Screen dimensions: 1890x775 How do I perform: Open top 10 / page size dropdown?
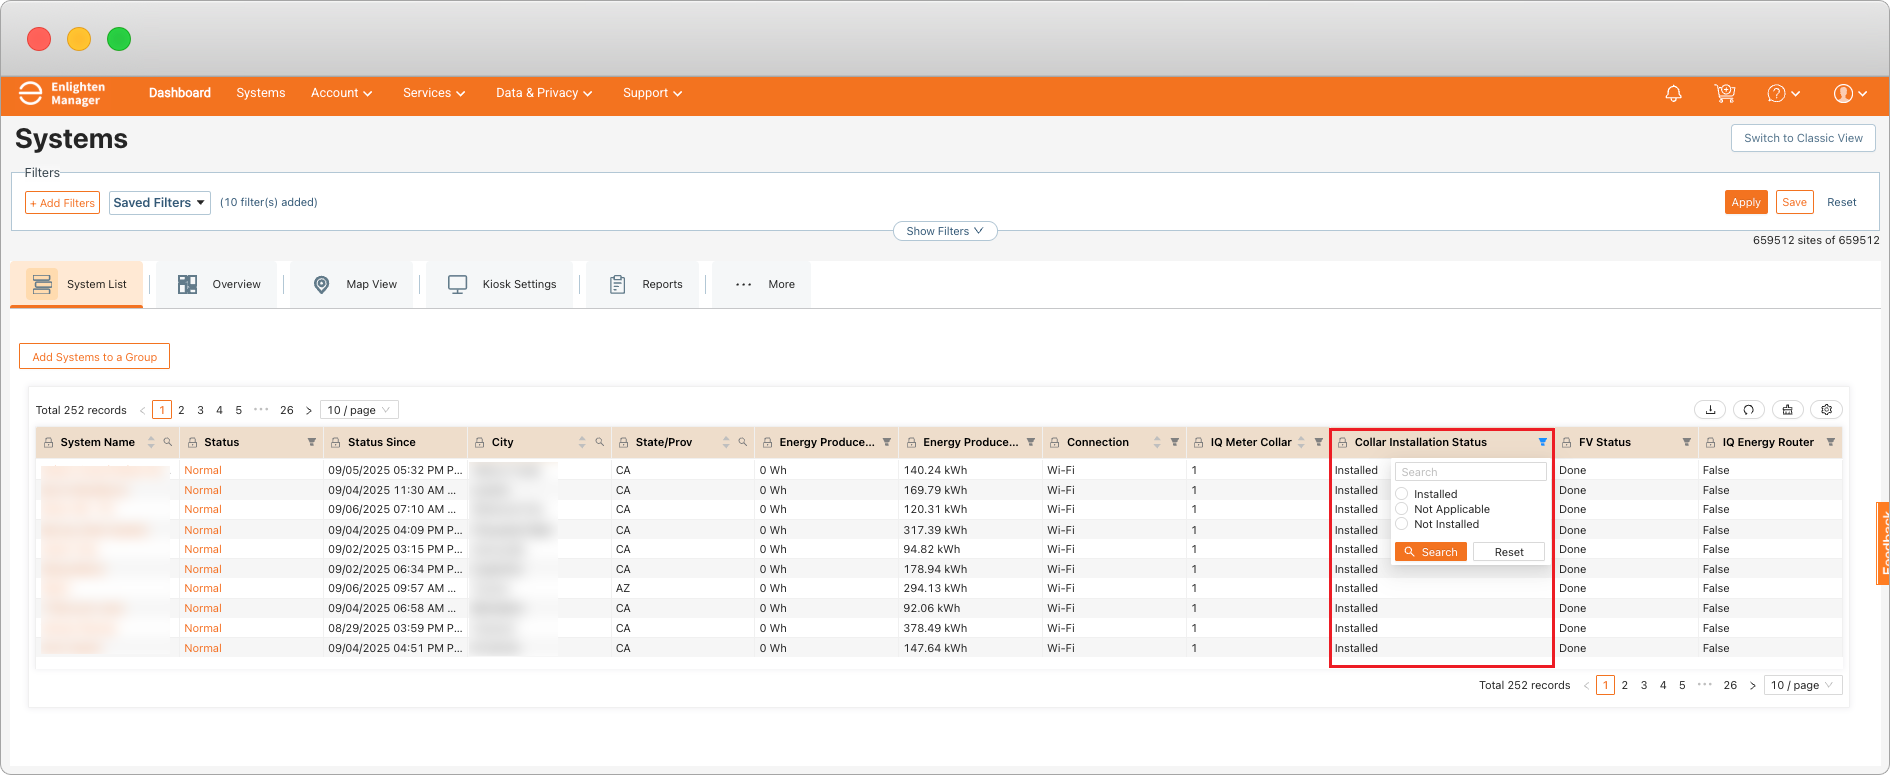(359, 410)
